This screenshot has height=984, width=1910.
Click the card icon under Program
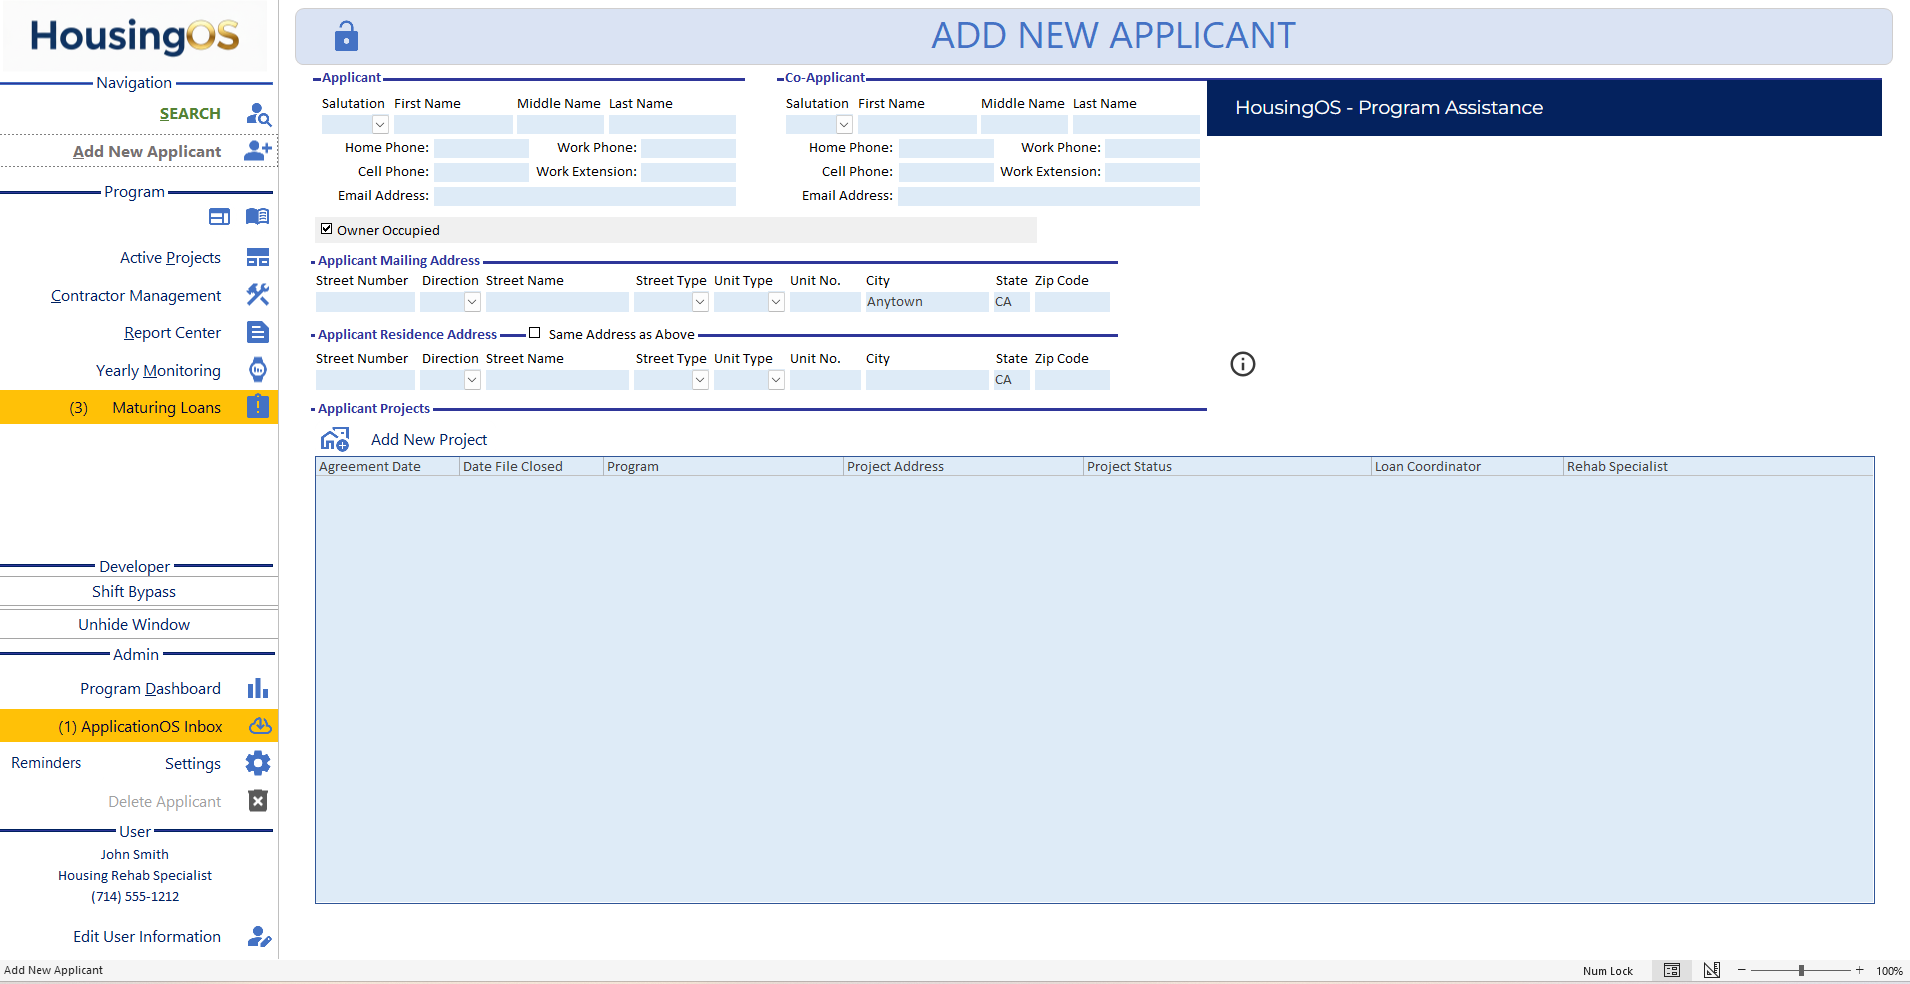[219, 217]
